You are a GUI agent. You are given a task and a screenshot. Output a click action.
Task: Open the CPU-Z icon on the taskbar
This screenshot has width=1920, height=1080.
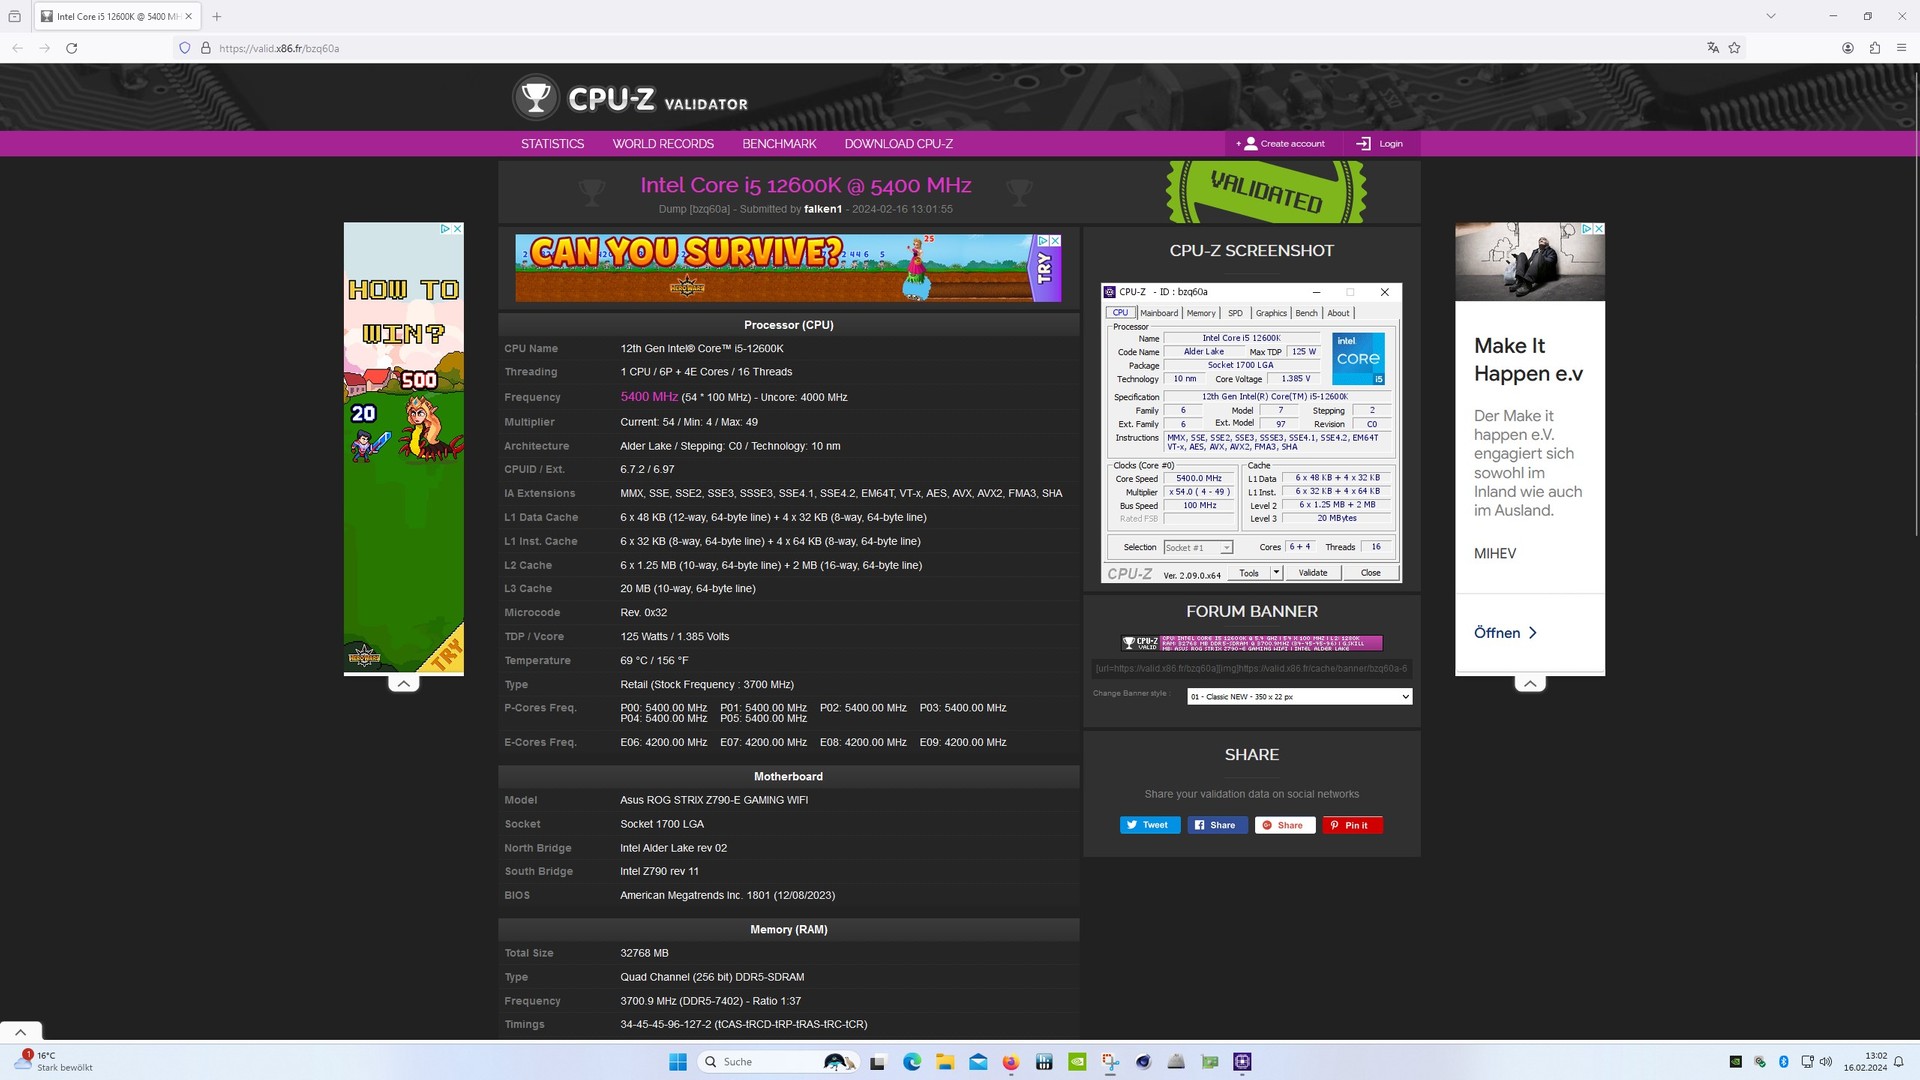click(1242, 1062)
